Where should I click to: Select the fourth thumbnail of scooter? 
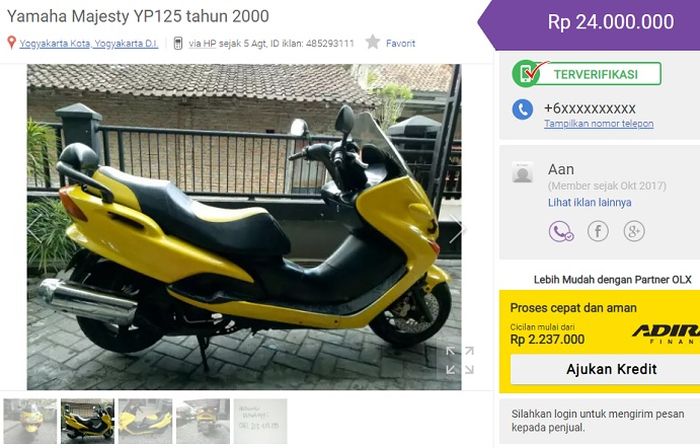point(203,421)
